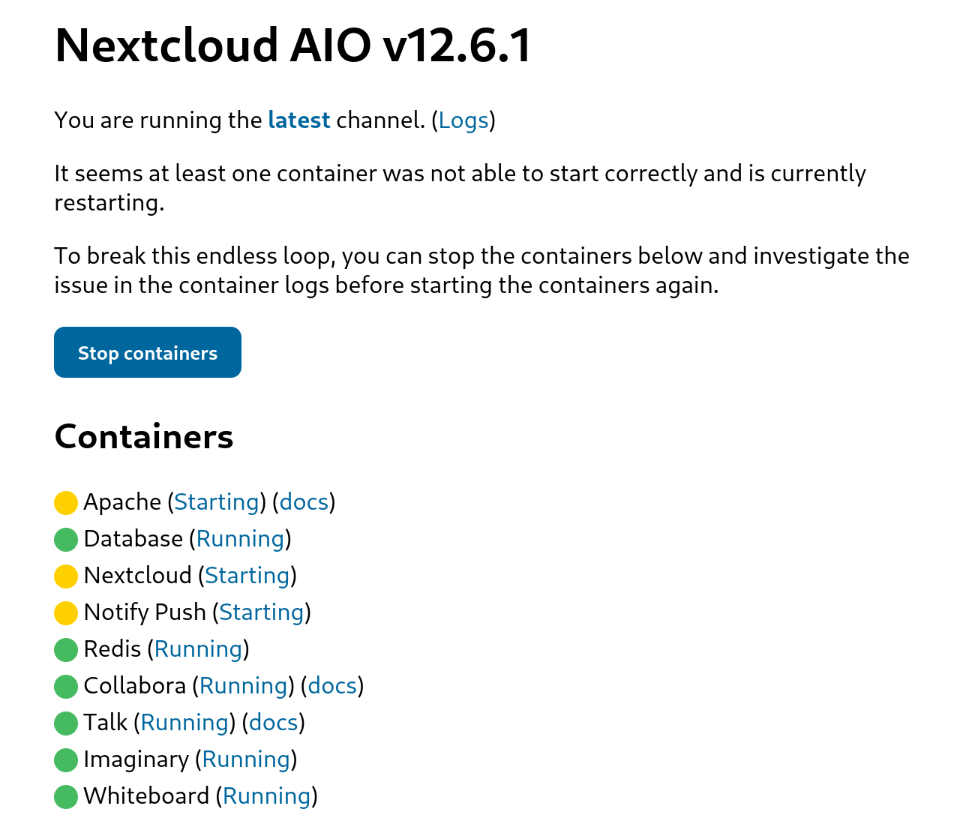Click the yellow status dot beside Nextcloud
960x825 pixels.
pos(66,576)
